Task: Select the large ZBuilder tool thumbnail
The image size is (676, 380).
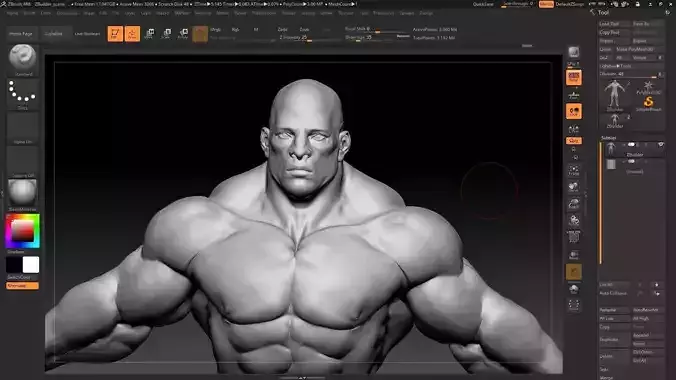Action: [615, 96]
